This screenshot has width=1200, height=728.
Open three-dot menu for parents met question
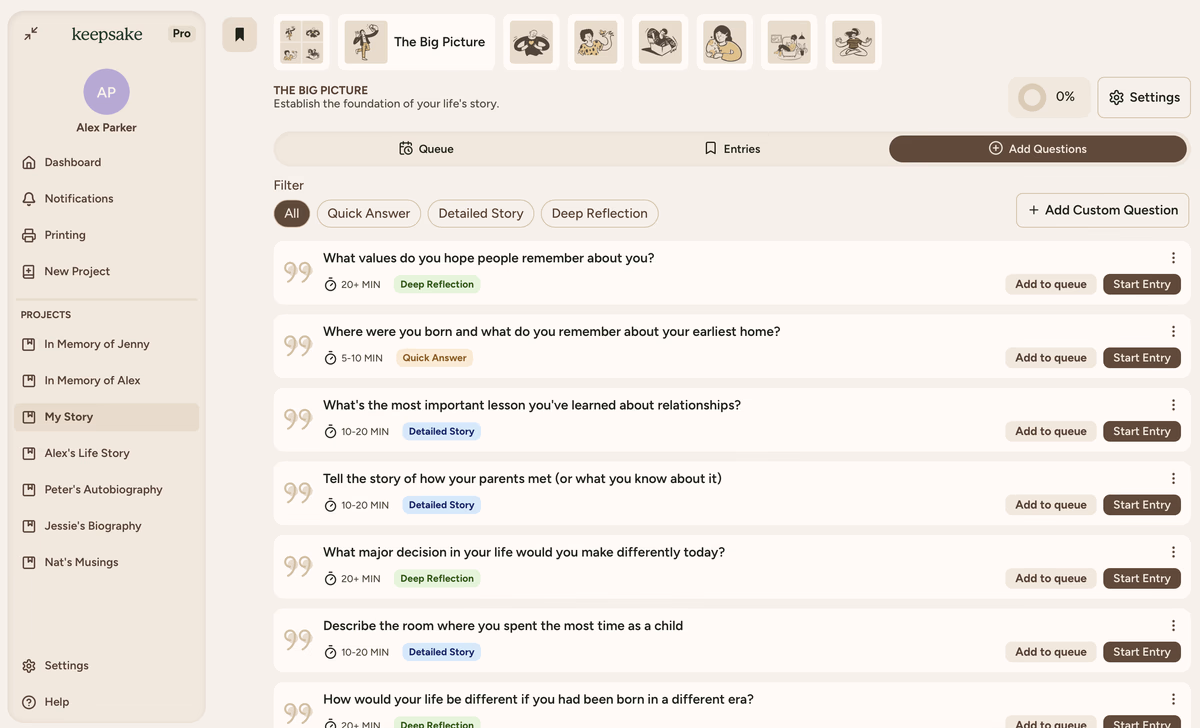1173,479
